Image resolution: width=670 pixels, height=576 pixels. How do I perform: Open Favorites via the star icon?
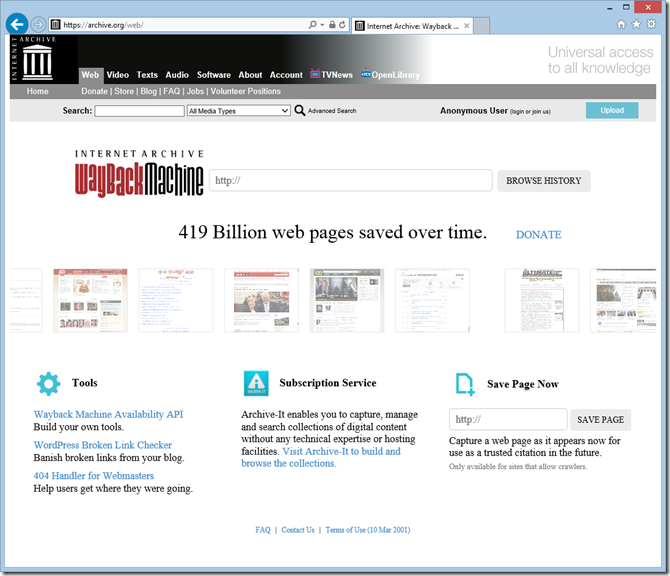(636, 24)
